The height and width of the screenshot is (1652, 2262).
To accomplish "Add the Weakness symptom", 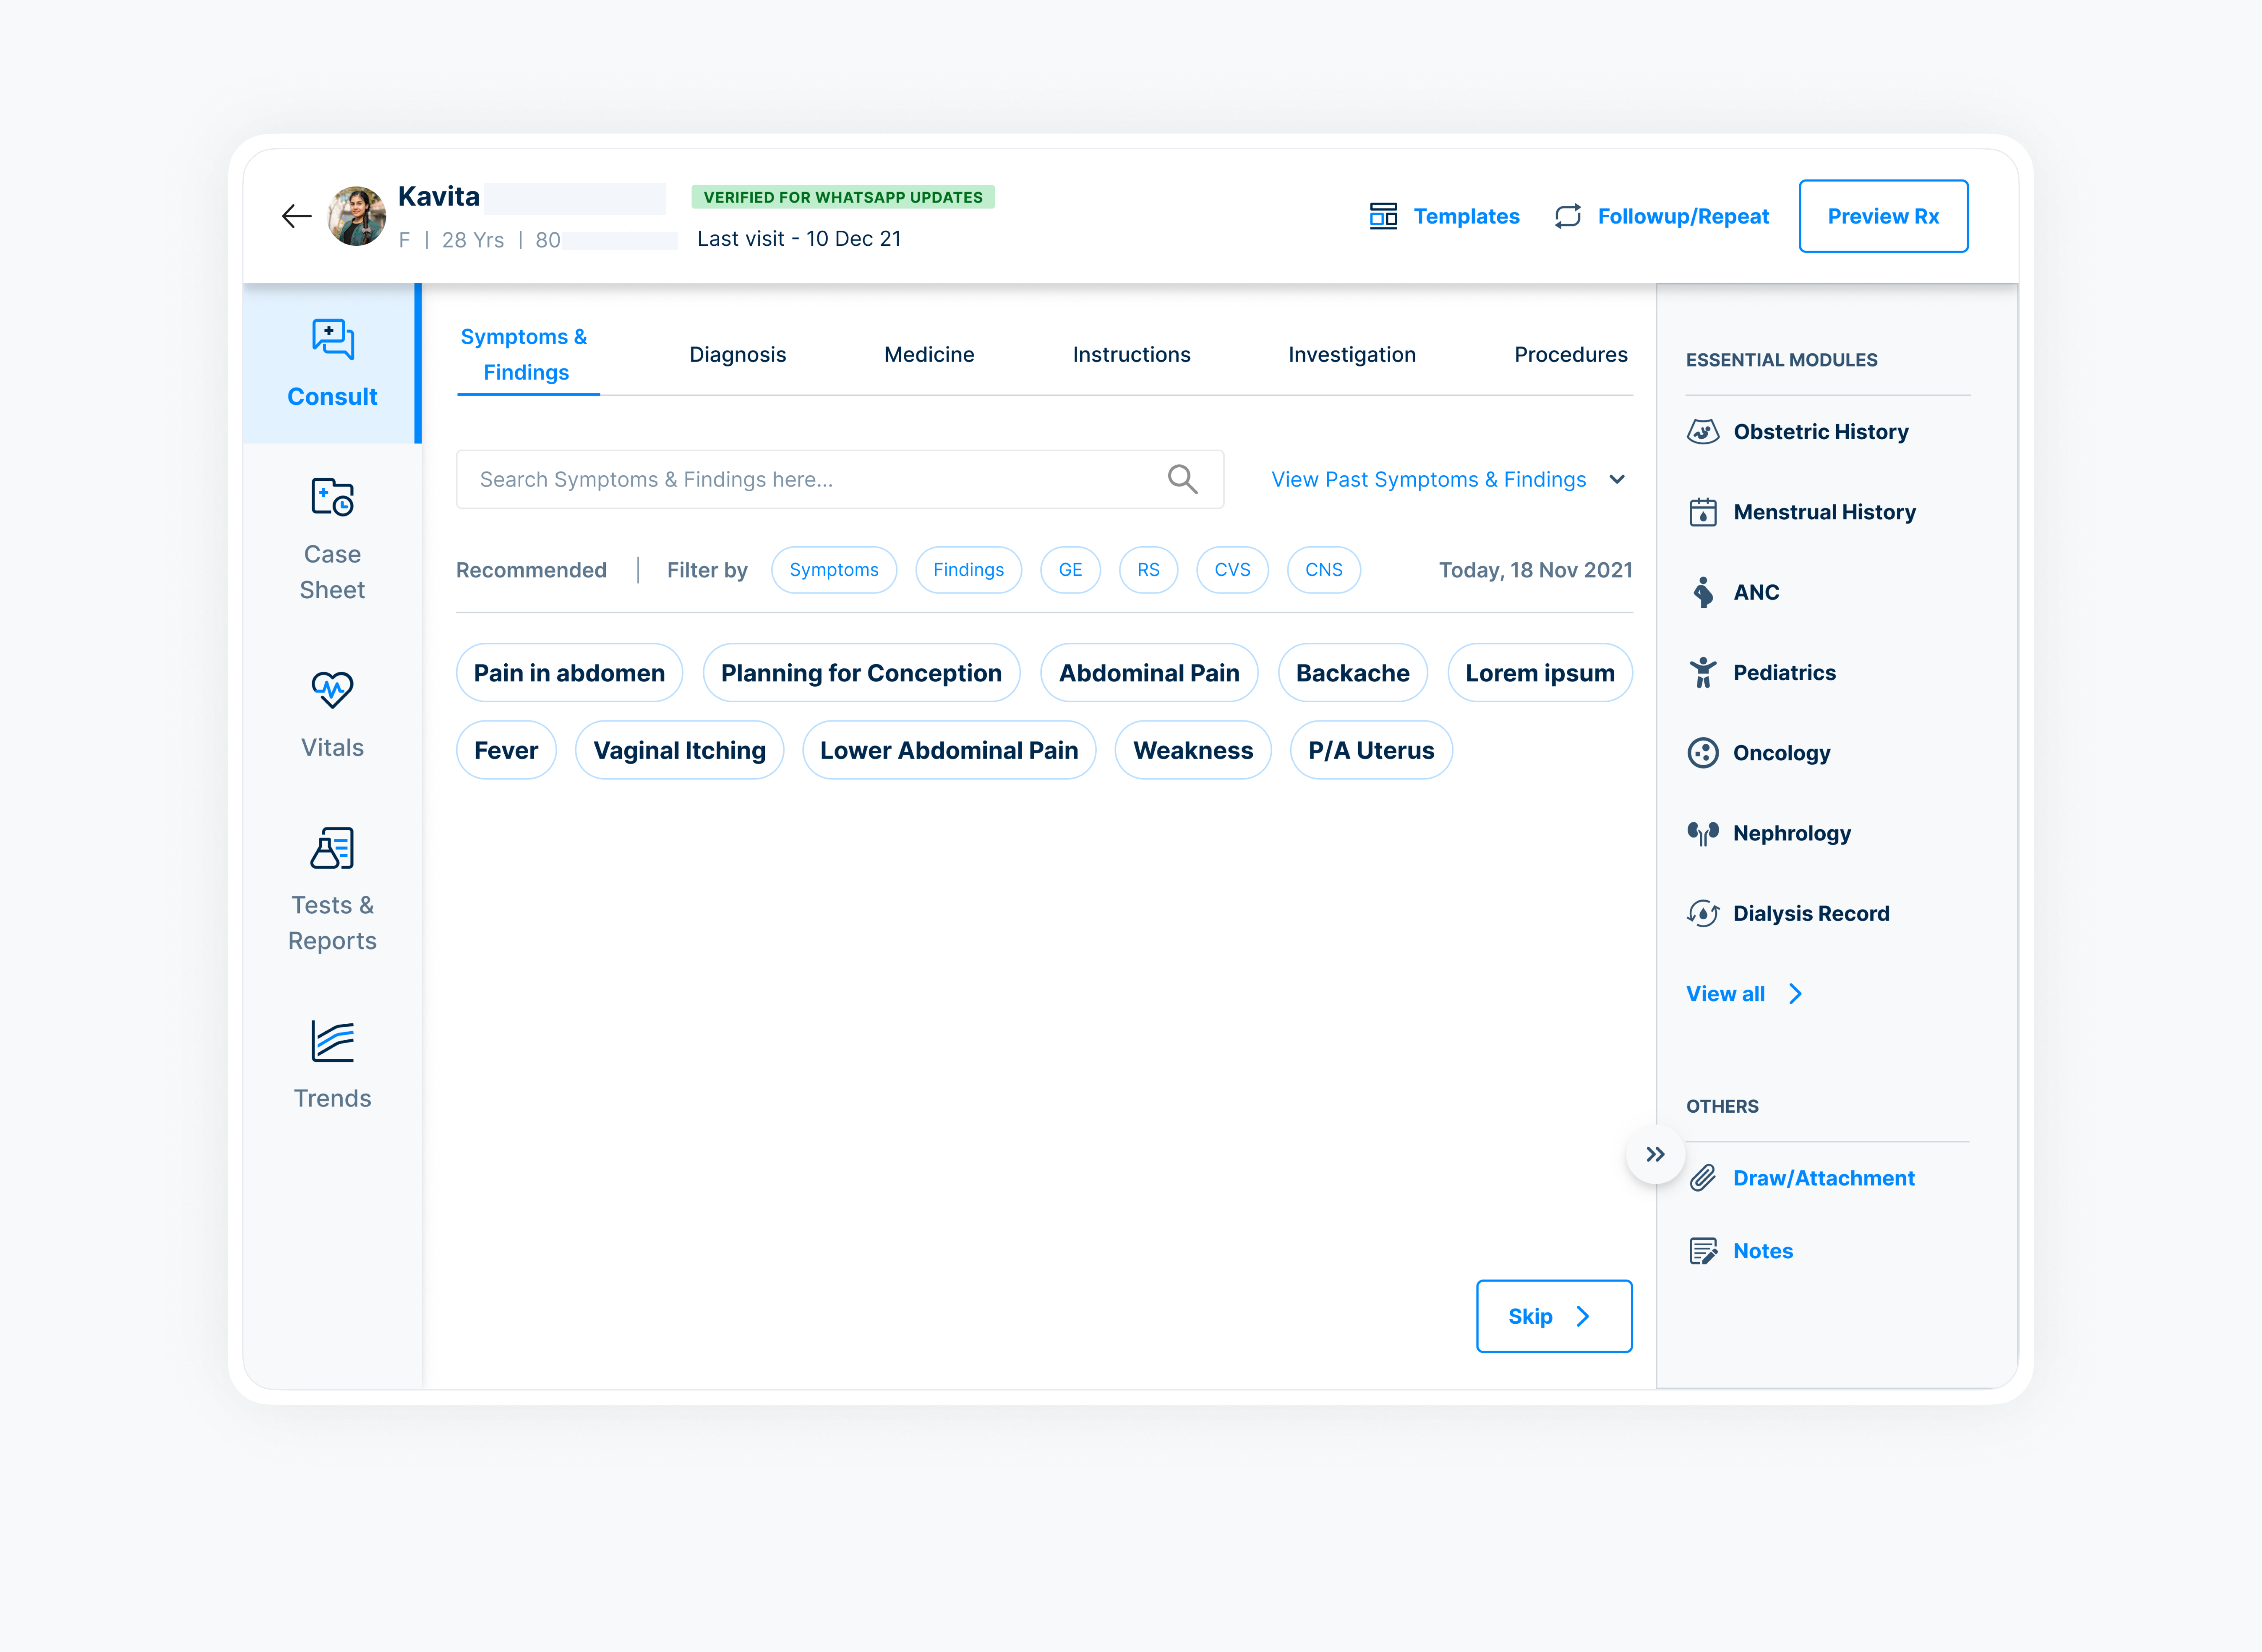I will coord(1193,750).
